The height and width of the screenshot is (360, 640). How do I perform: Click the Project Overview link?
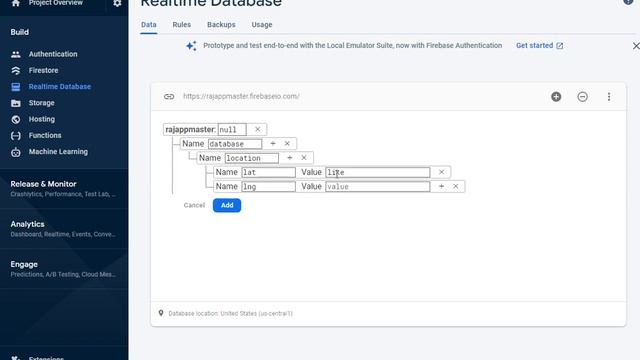click(x=56, y=3)
